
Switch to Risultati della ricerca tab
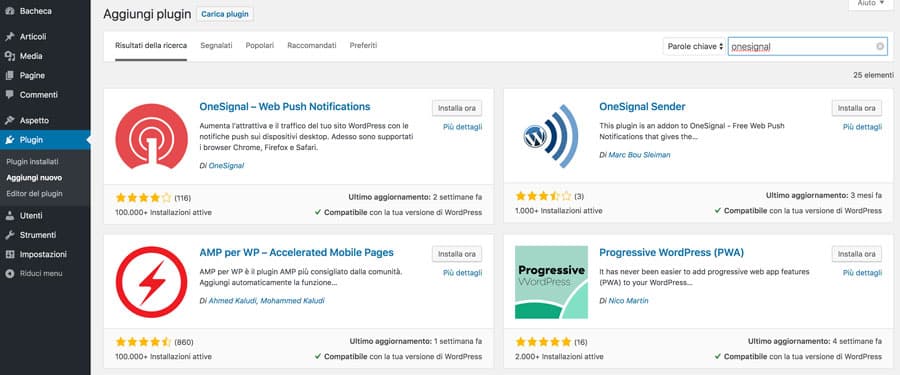151,45
